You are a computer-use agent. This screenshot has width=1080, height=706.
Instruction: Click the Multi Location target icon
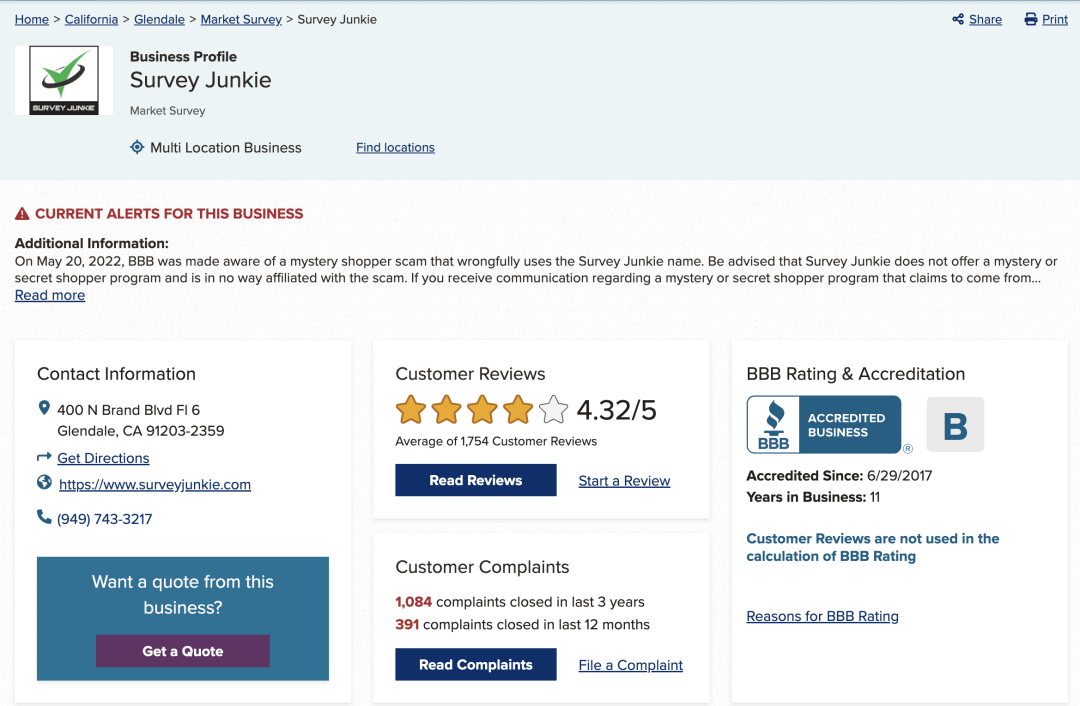(x=137, y=147)
